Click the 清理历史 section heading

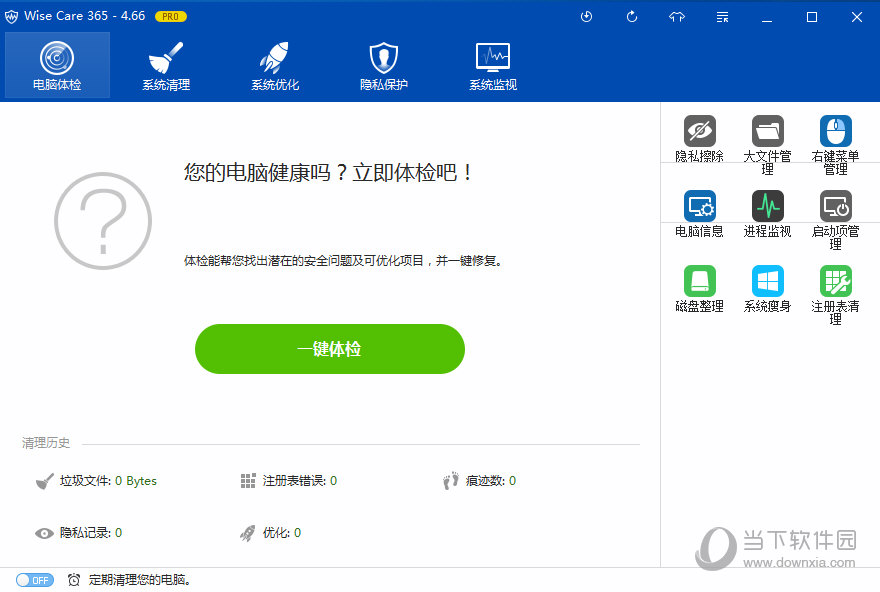click(46, 443)
